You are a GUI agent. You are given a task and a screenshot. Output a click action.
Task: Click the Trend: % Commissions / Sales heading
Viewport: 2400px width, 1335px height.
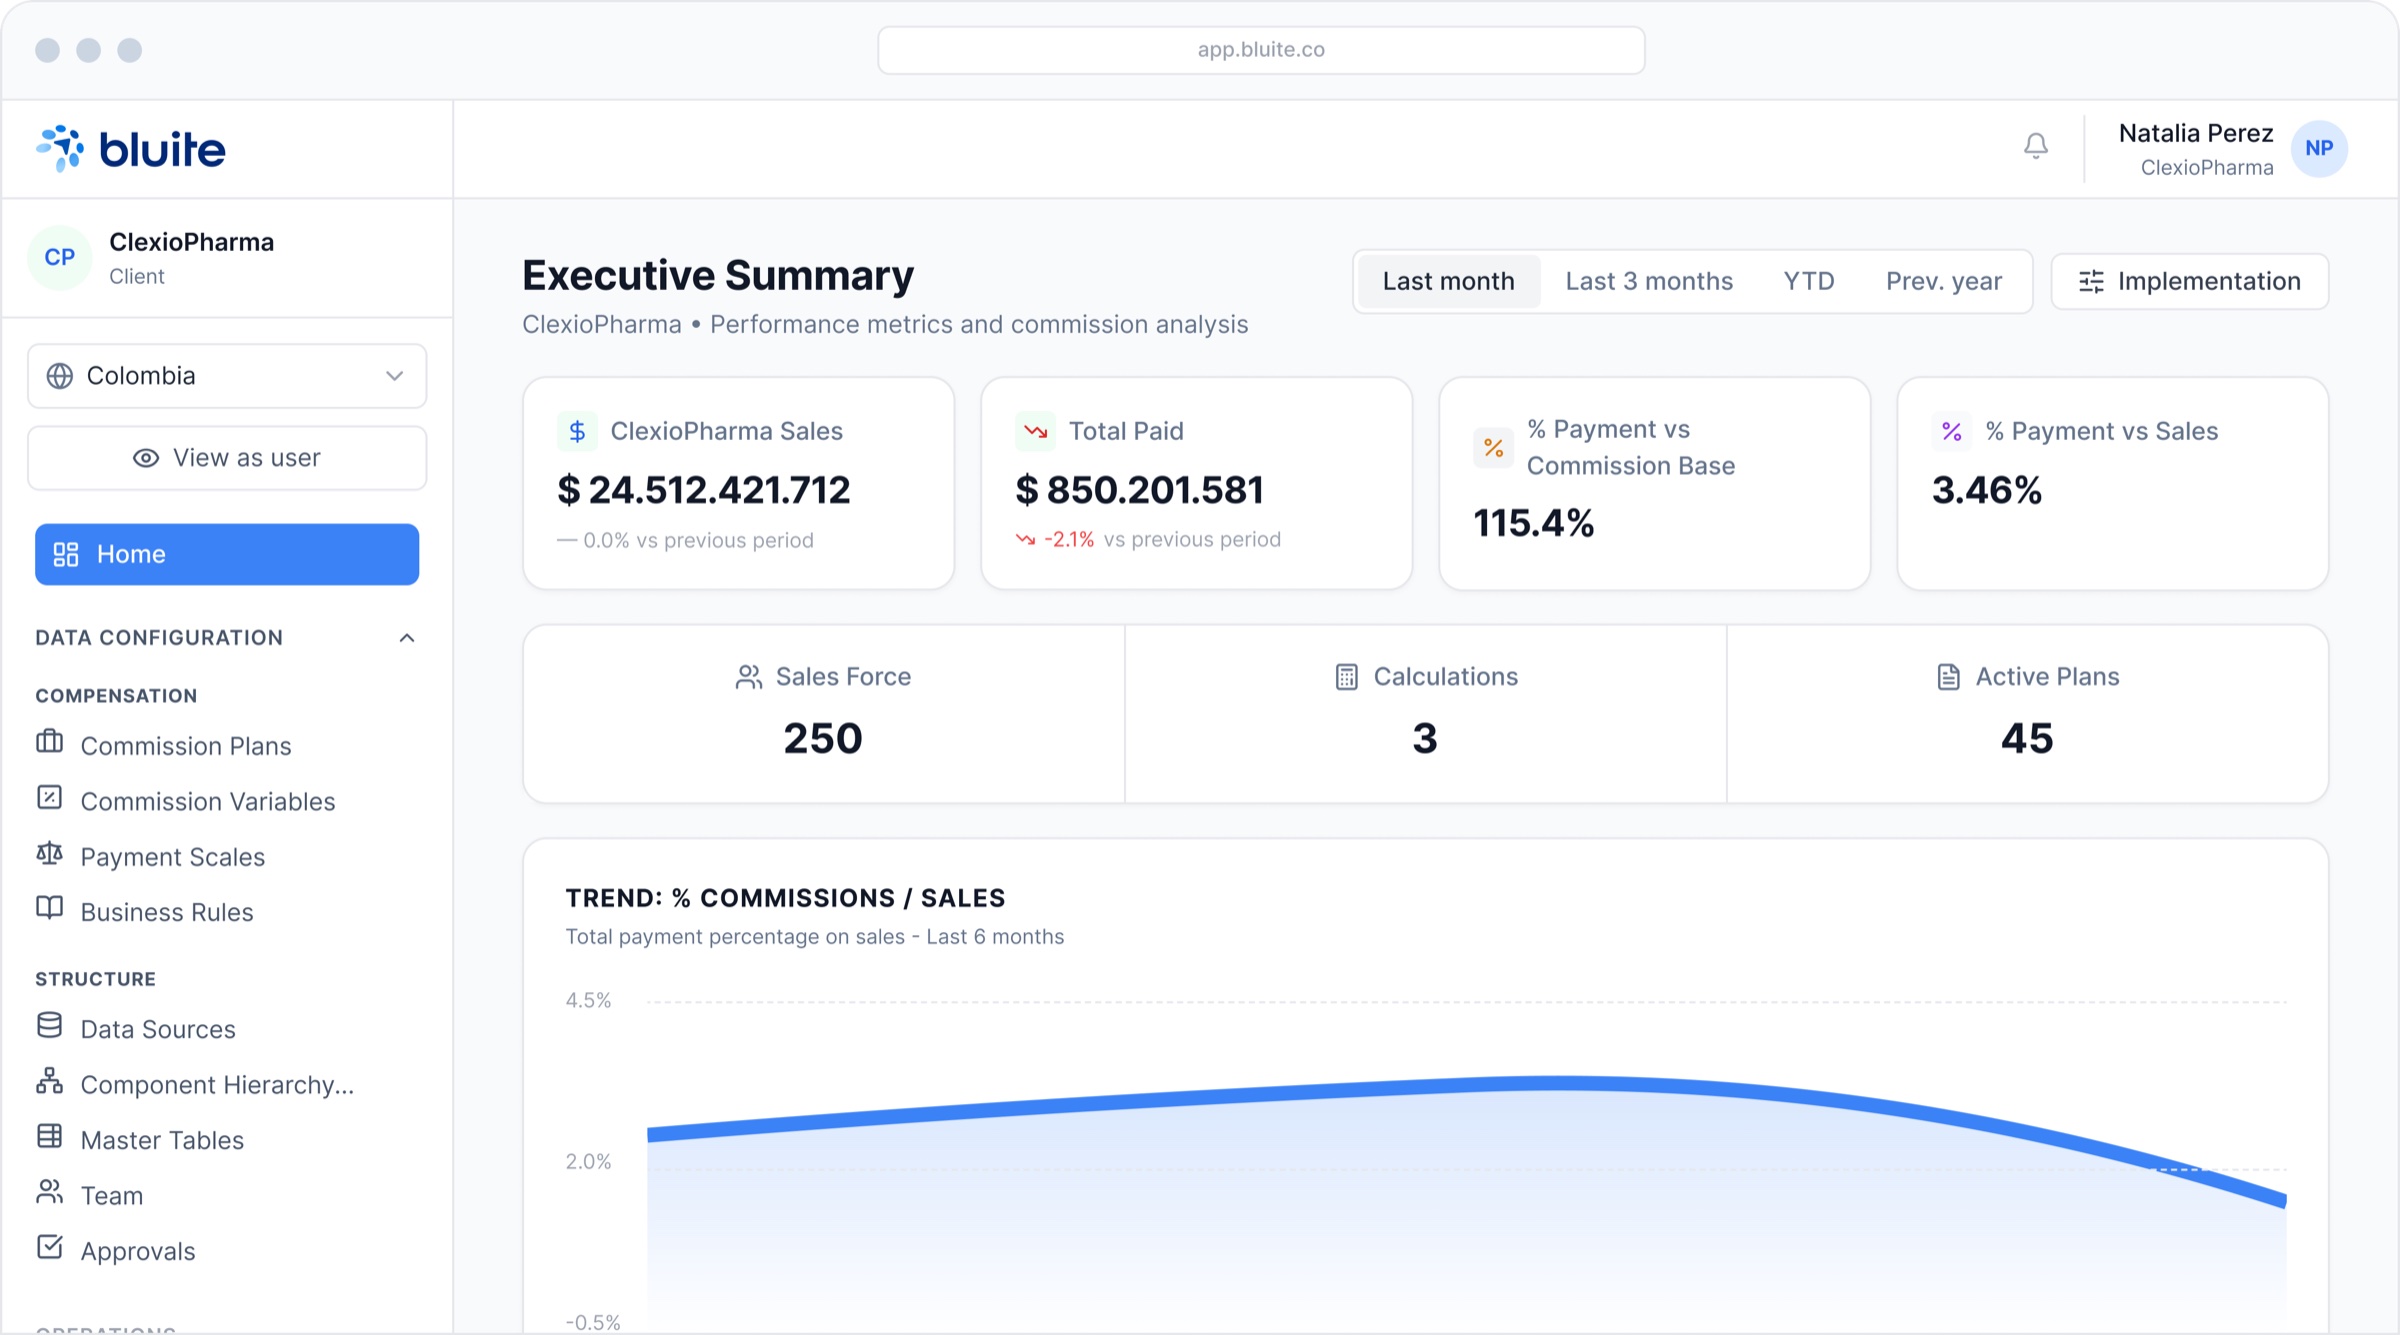coord(785,898)
